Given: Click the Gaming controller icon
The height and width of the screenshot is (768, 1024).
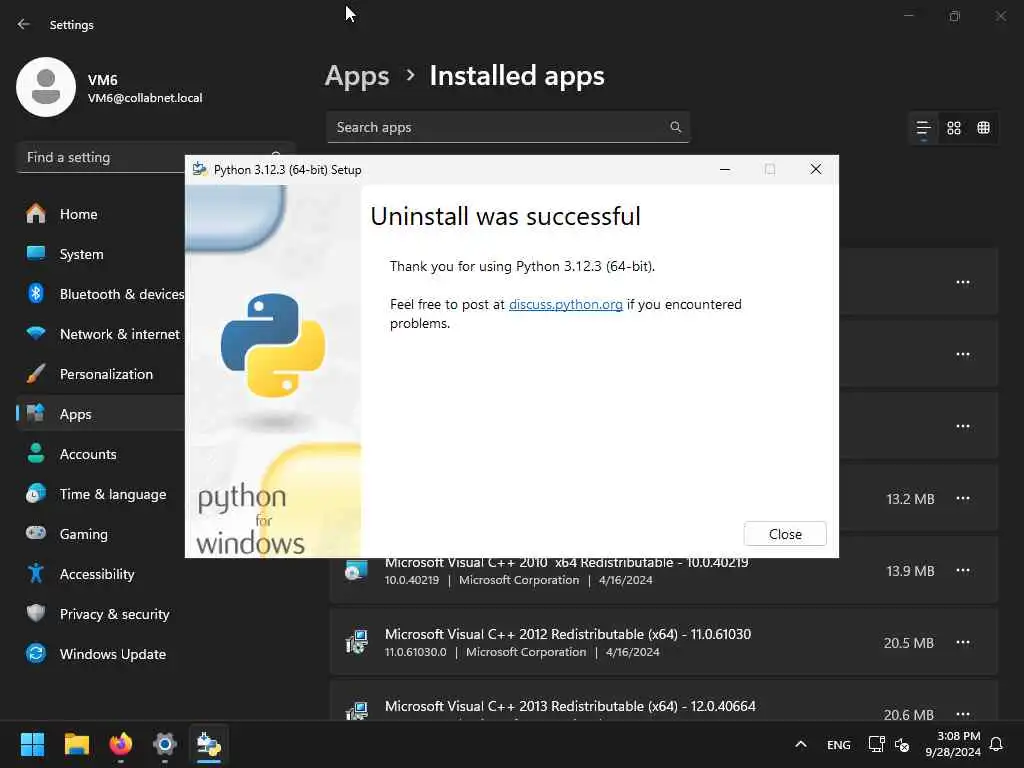Looking at the screenshot, I should [x=36, y=533].
